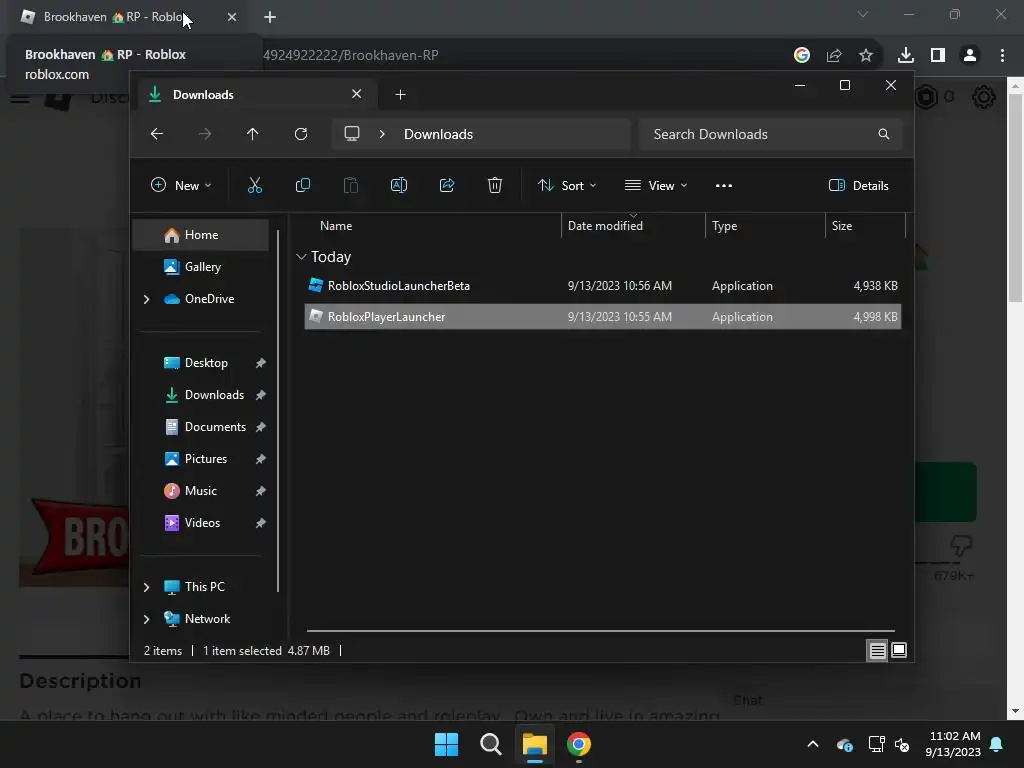Open Roblox settings gear icon in browser page
The height and width of the screenshot is (768, 1024).
[x=984, y=97]
